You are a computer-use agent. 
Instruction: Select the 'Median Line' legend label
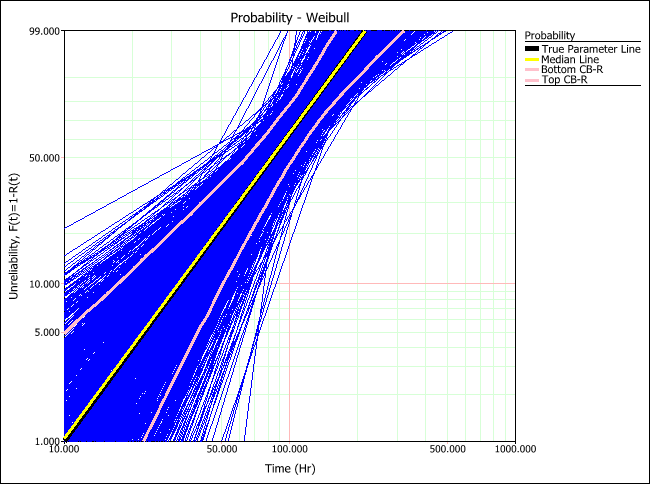(x=569, y=59)
